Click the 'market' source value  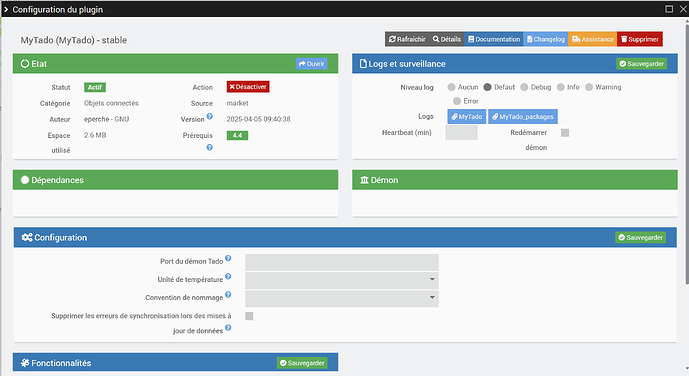(x=238, y=103)
